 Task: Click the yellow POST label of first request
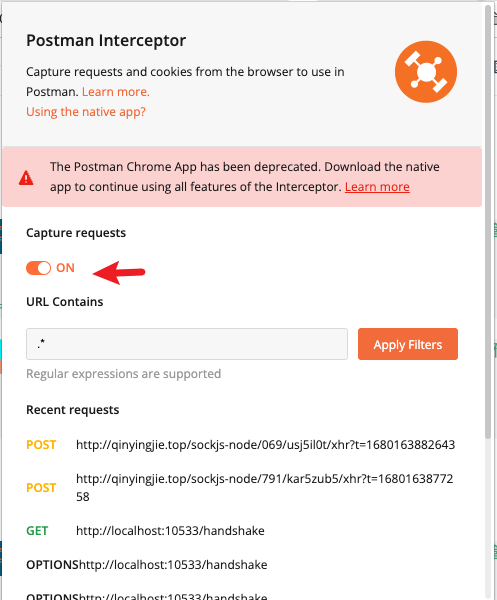coord(41,445)
